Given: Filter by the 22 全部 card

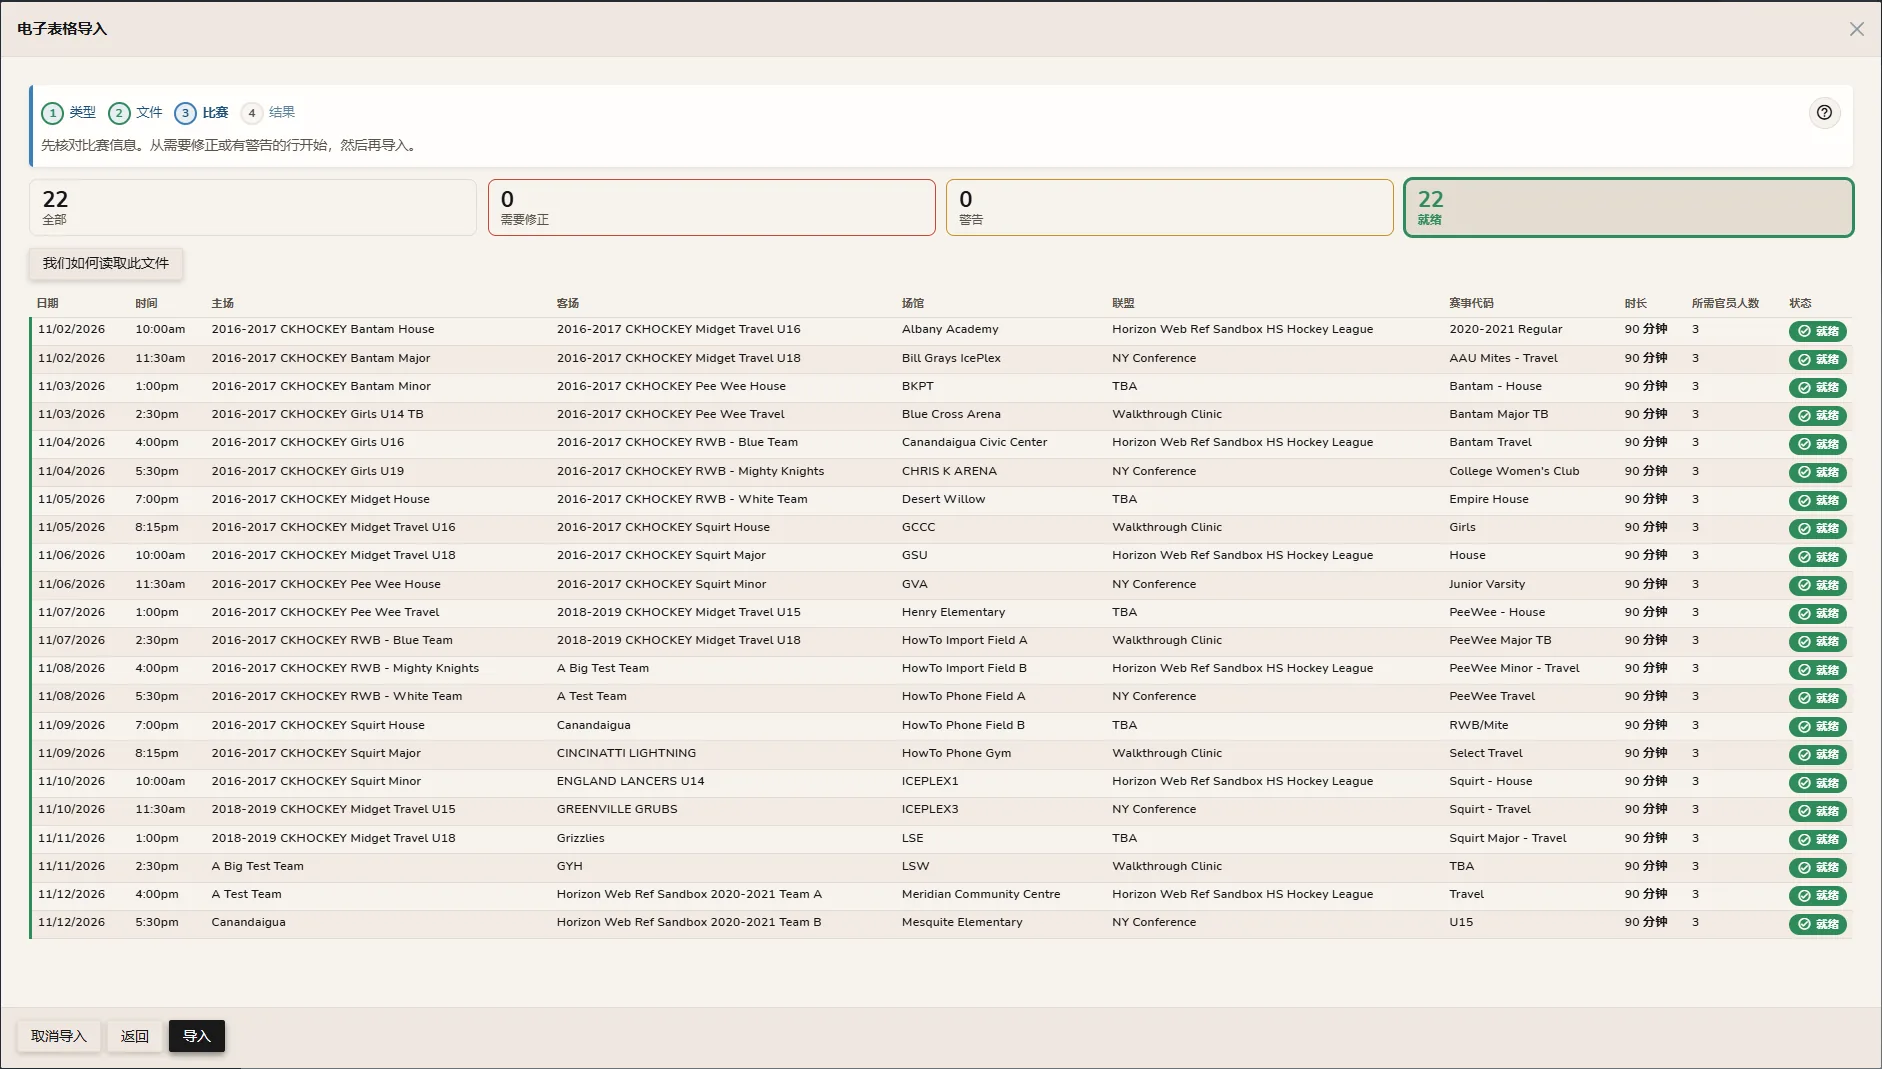Looking at the screenshot, I should coord(253,208).
